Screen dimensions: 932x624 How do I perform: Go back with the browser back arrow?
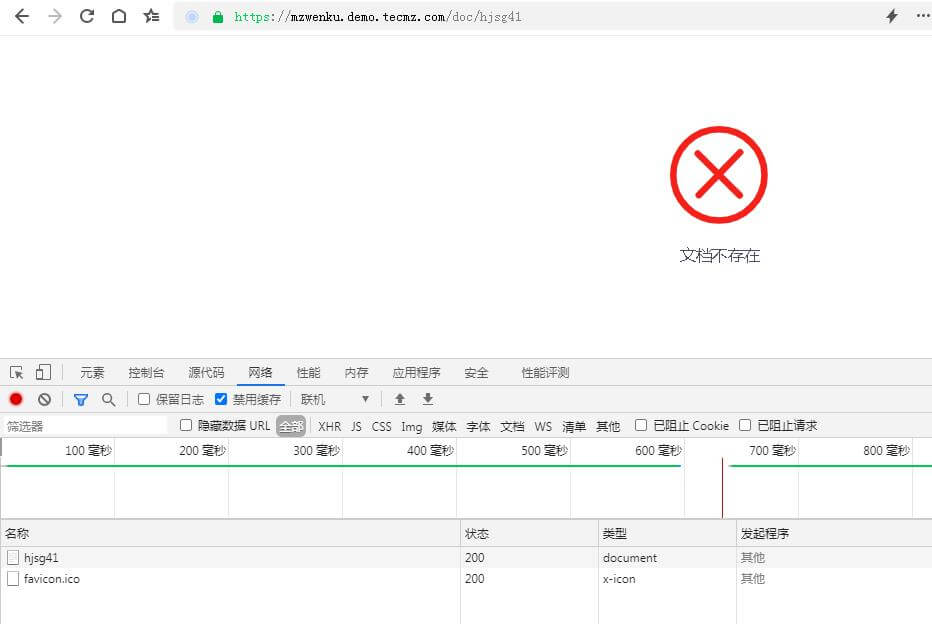tap(22, 16)
